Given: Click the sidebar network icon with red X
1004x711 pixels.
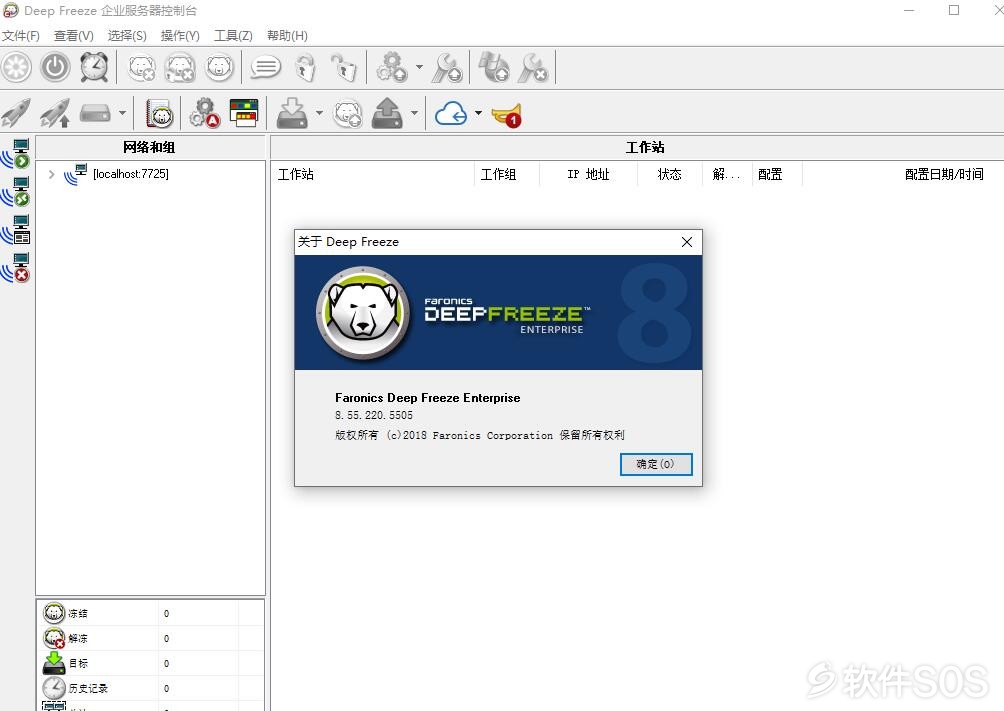Looking at the screenshot, I should (x=16, y=267).
